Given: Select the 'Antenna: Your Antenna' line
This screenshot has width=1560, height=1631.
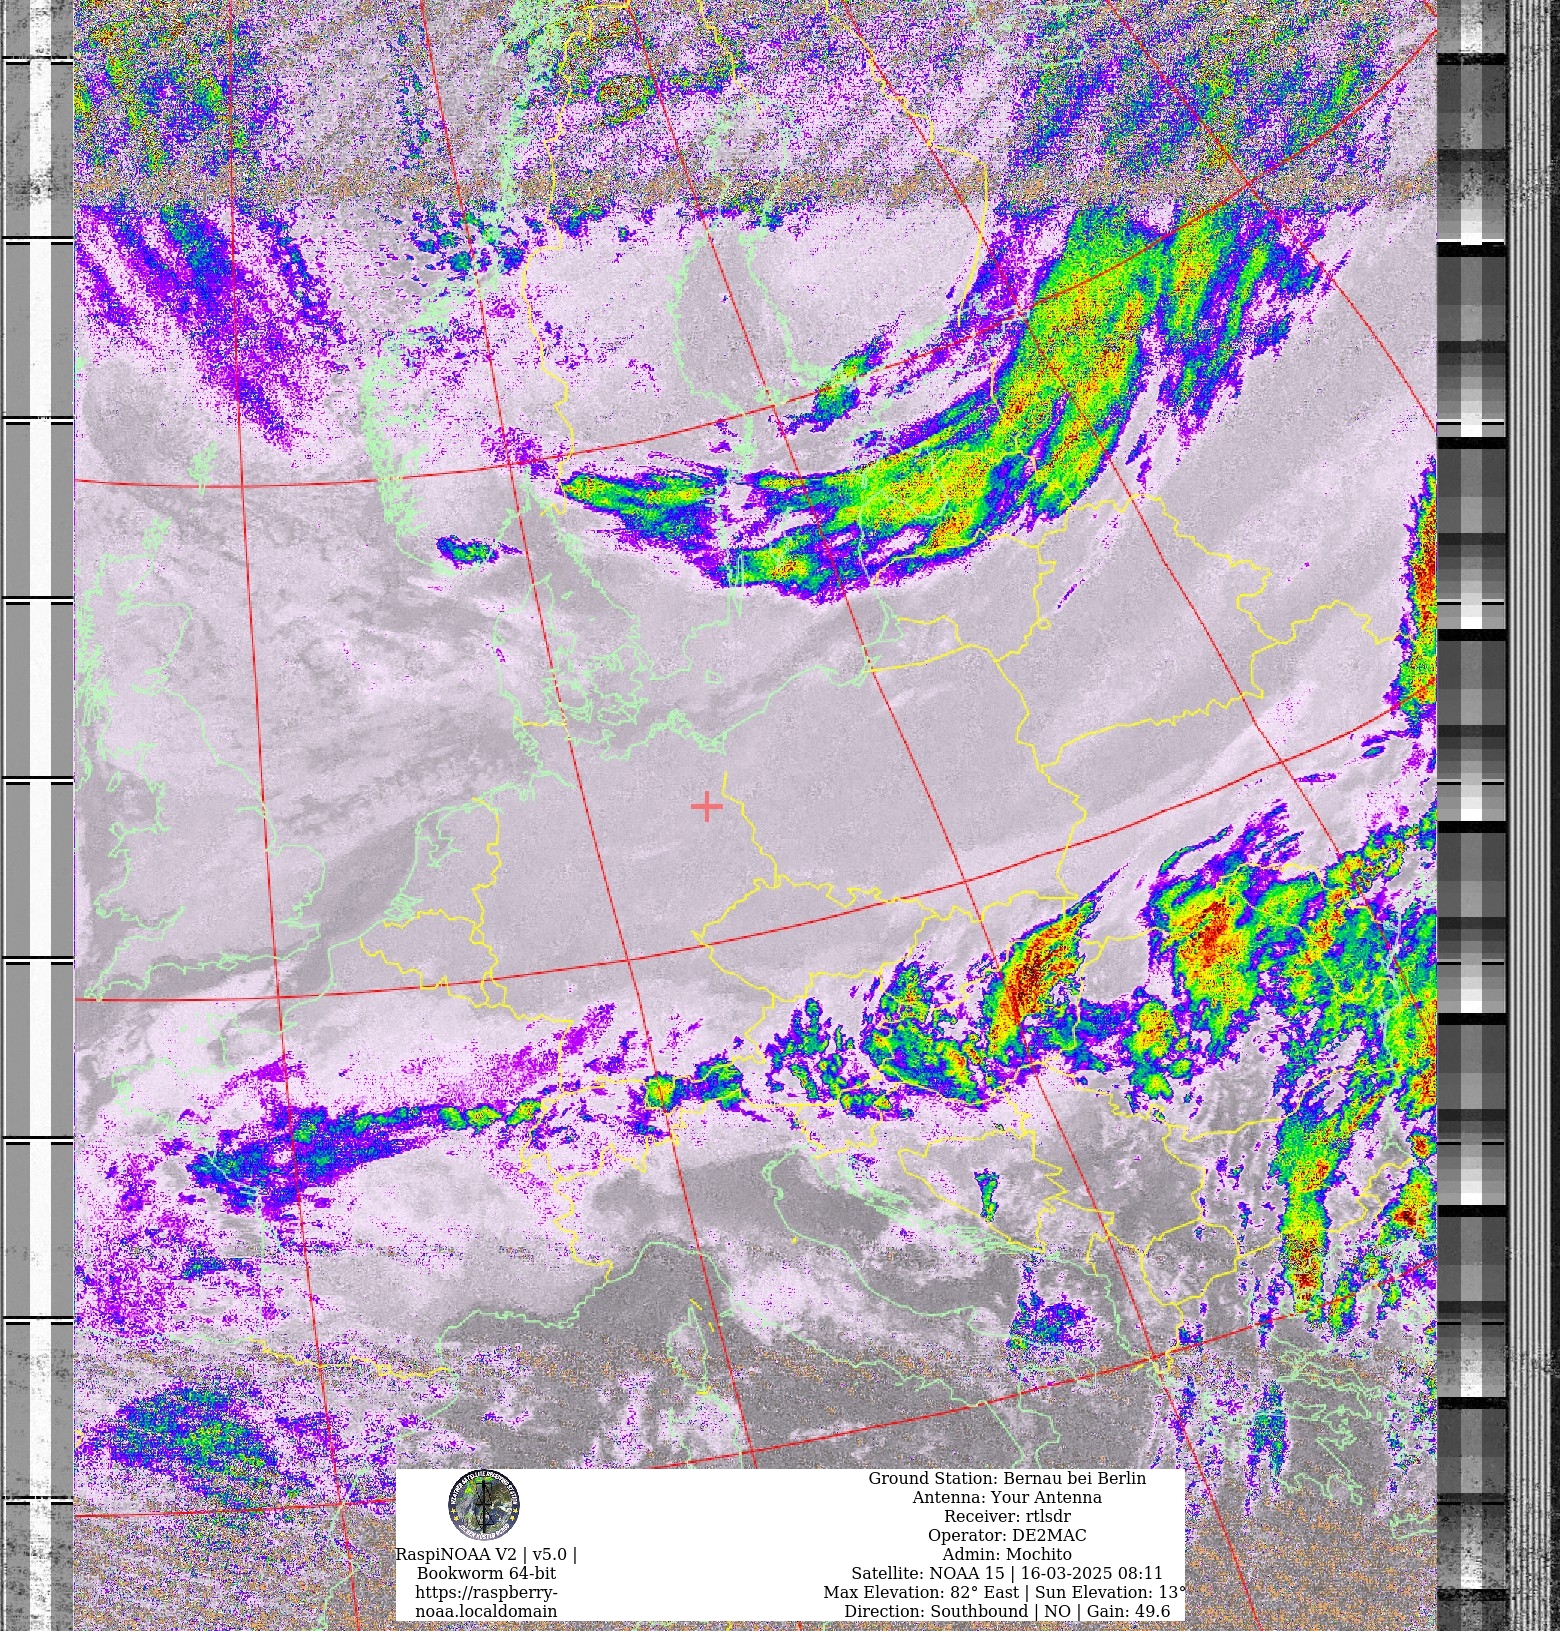Looking at the screenshot, I should click(1006, 1497).
